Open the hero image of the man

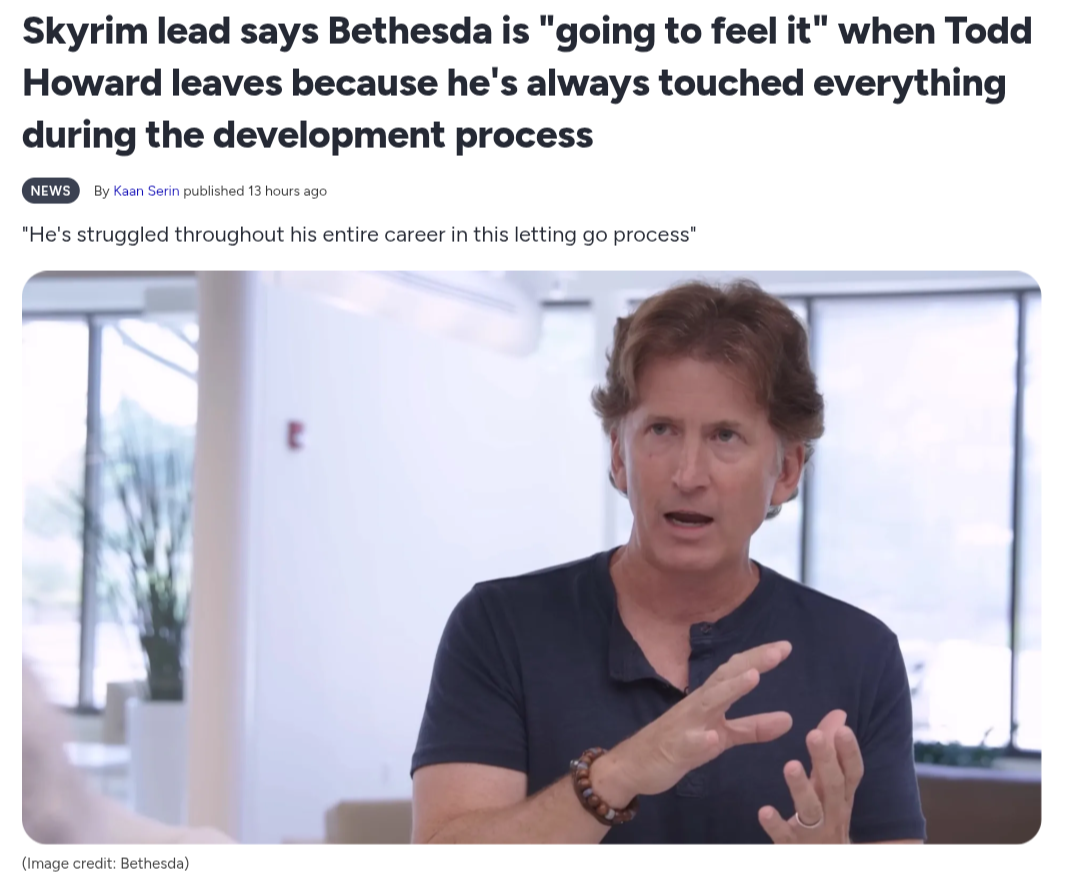(531, 557)
